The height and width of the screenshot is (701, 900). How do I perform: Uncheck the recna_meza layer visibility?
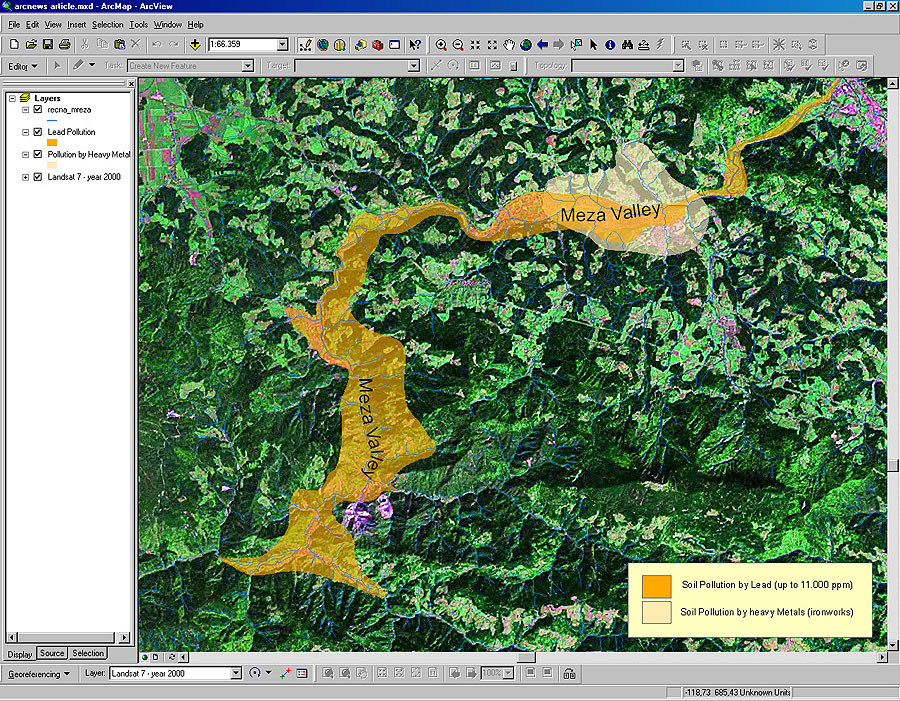click(38, 109)
